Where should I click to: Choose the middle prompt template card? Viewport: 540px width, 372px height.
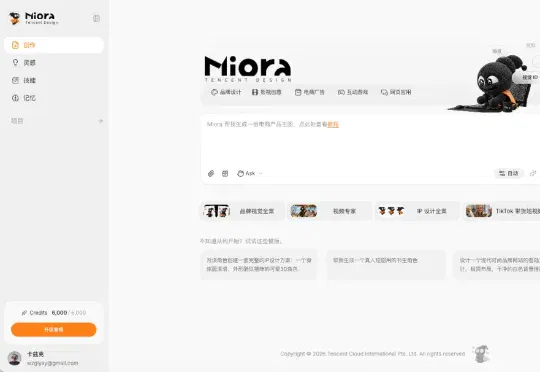pos(386,265)
